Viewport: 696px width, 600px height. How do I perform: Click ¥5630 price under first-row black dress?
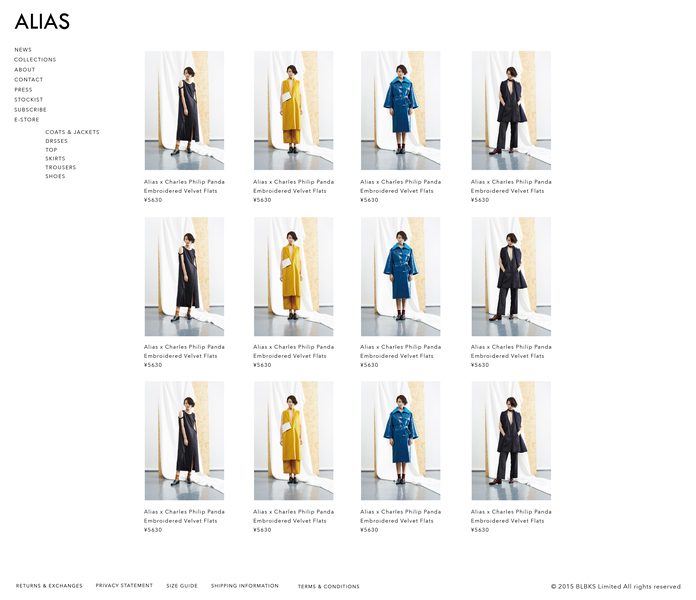tap(153, 200)
